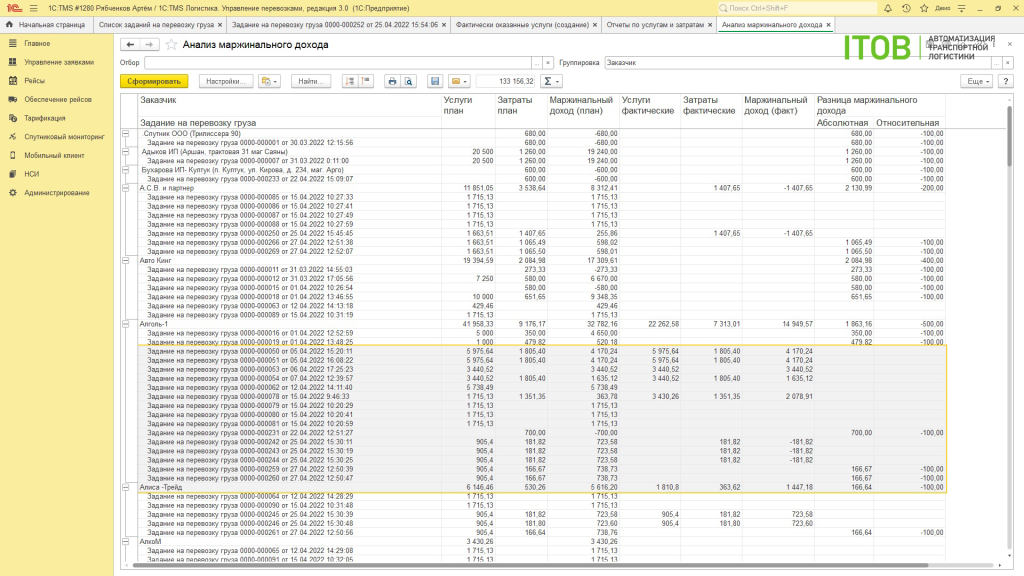Collapse the Адыков ИП group
Screen dimensions: 1024x576
coord(126,152)
